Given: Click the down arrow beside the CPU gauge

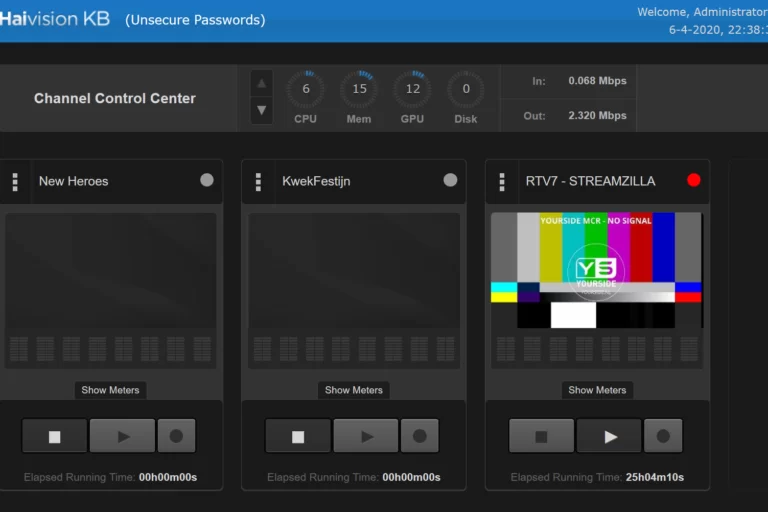Looking at the screenshot, I should pos(262,110).
